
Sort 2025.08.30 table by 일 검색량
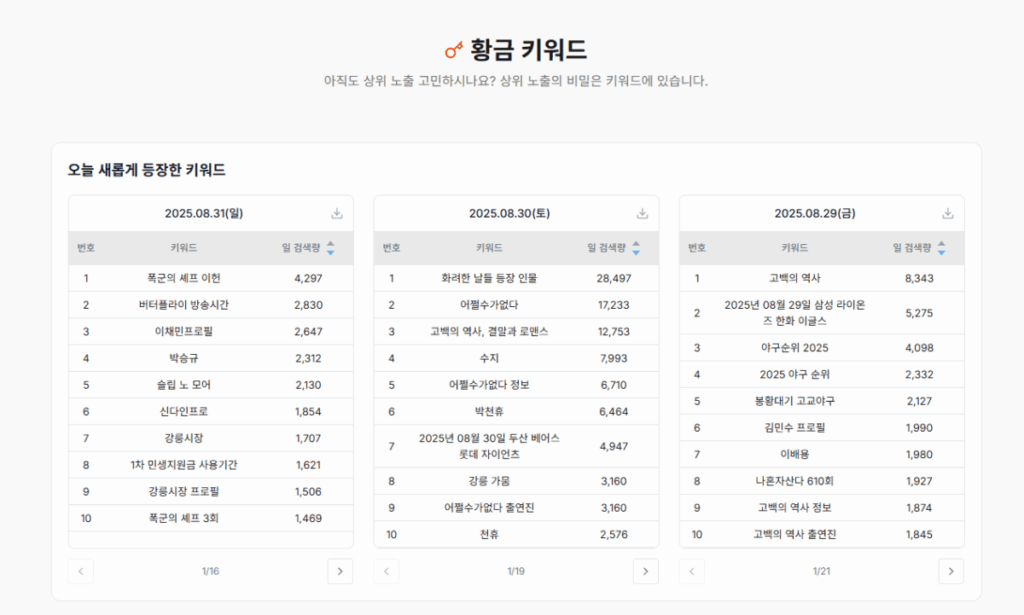(x=636, y=248)
